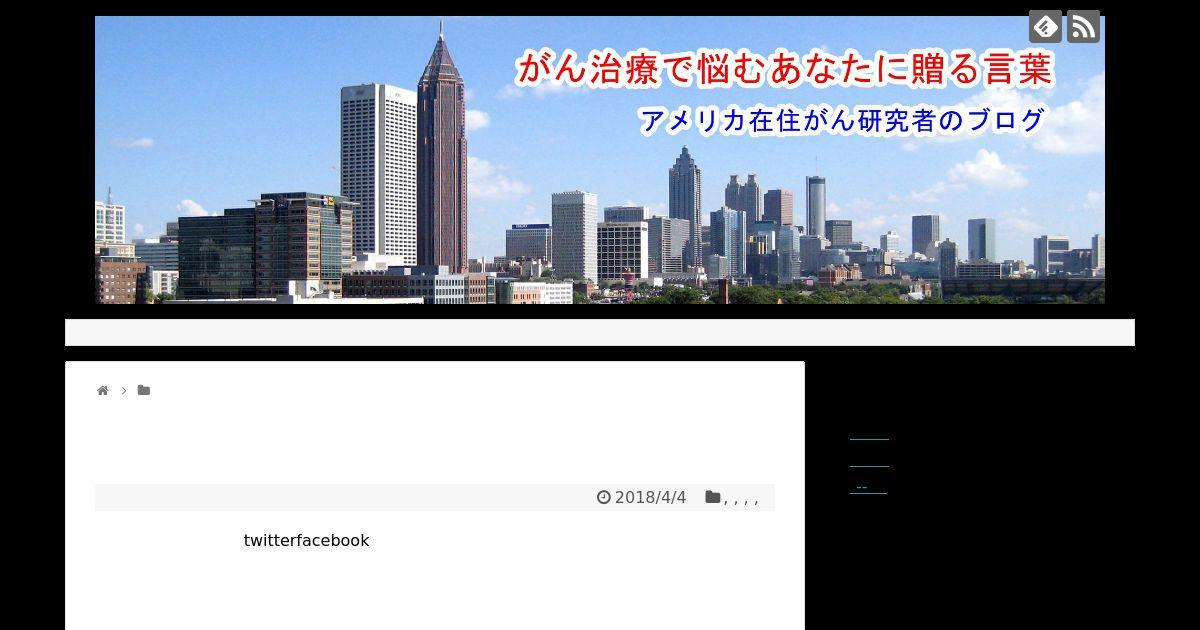This screenshot has height=630, width=1200.
Task: Go to home via breadcrumb house icon
Action: (102, 390)
